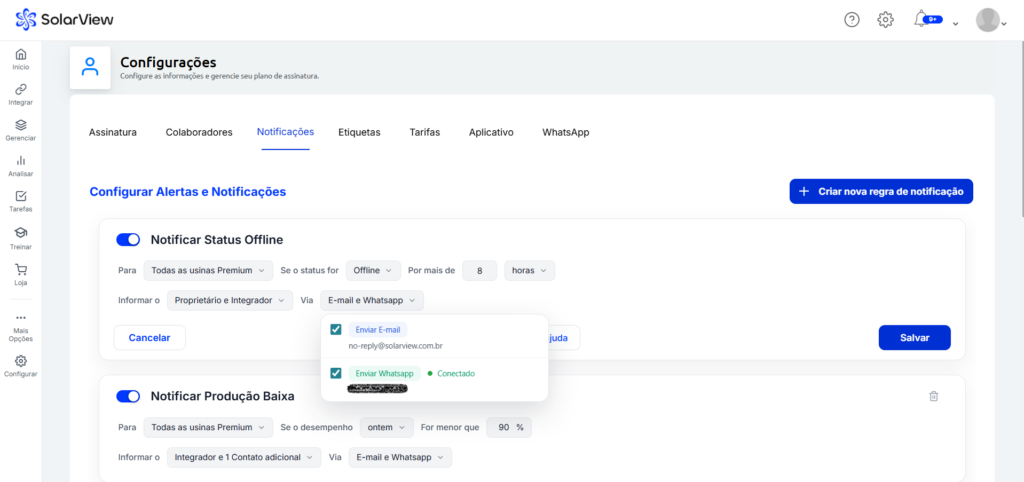Open the ontem performance period dropdown
This screenshot has width=1024, height=482.
pos(386,427)
